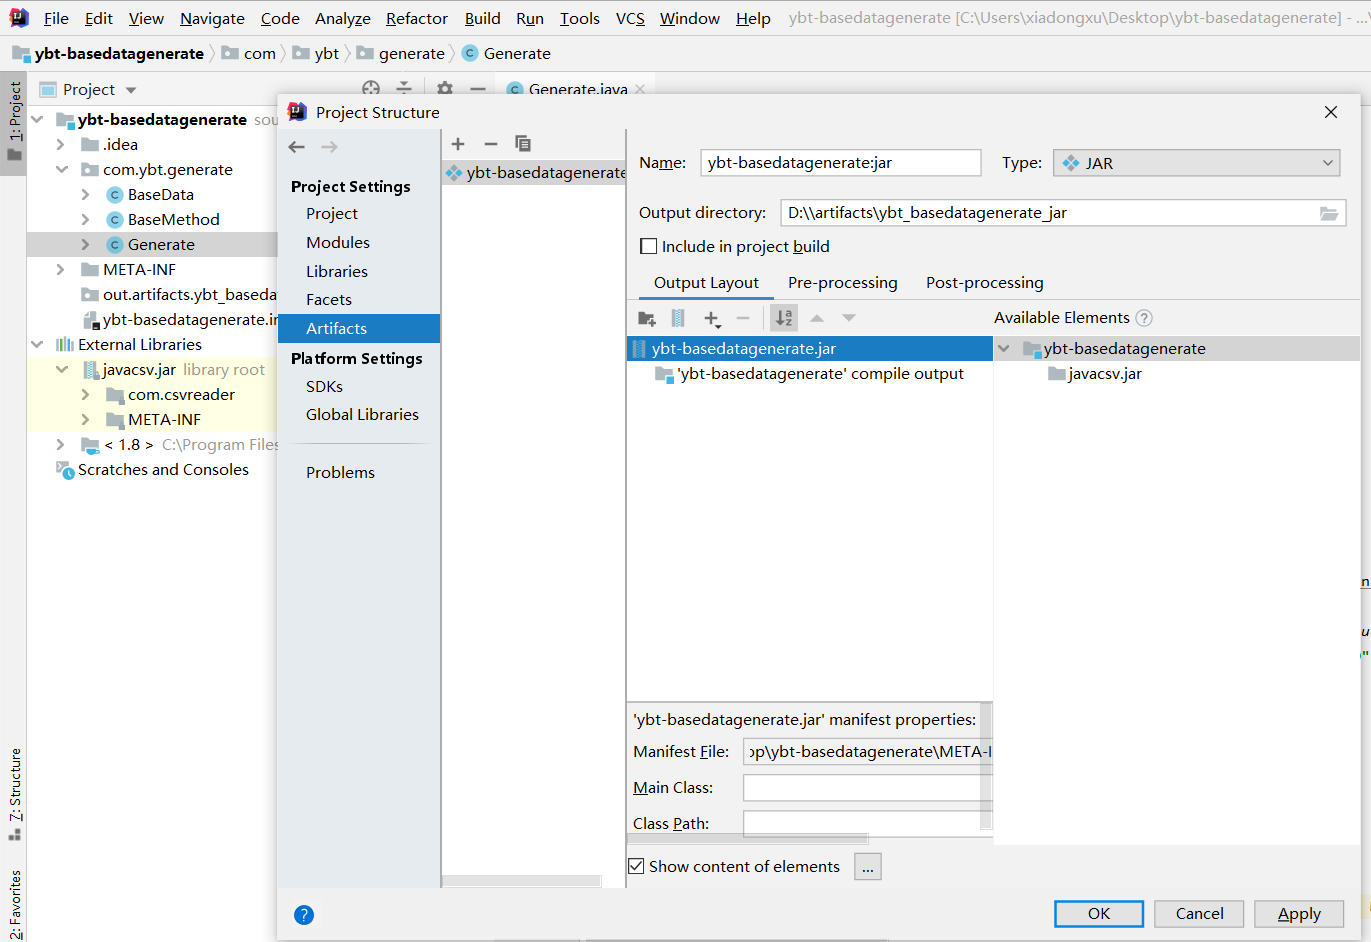Click the Apply button

tap(1299, 914)
